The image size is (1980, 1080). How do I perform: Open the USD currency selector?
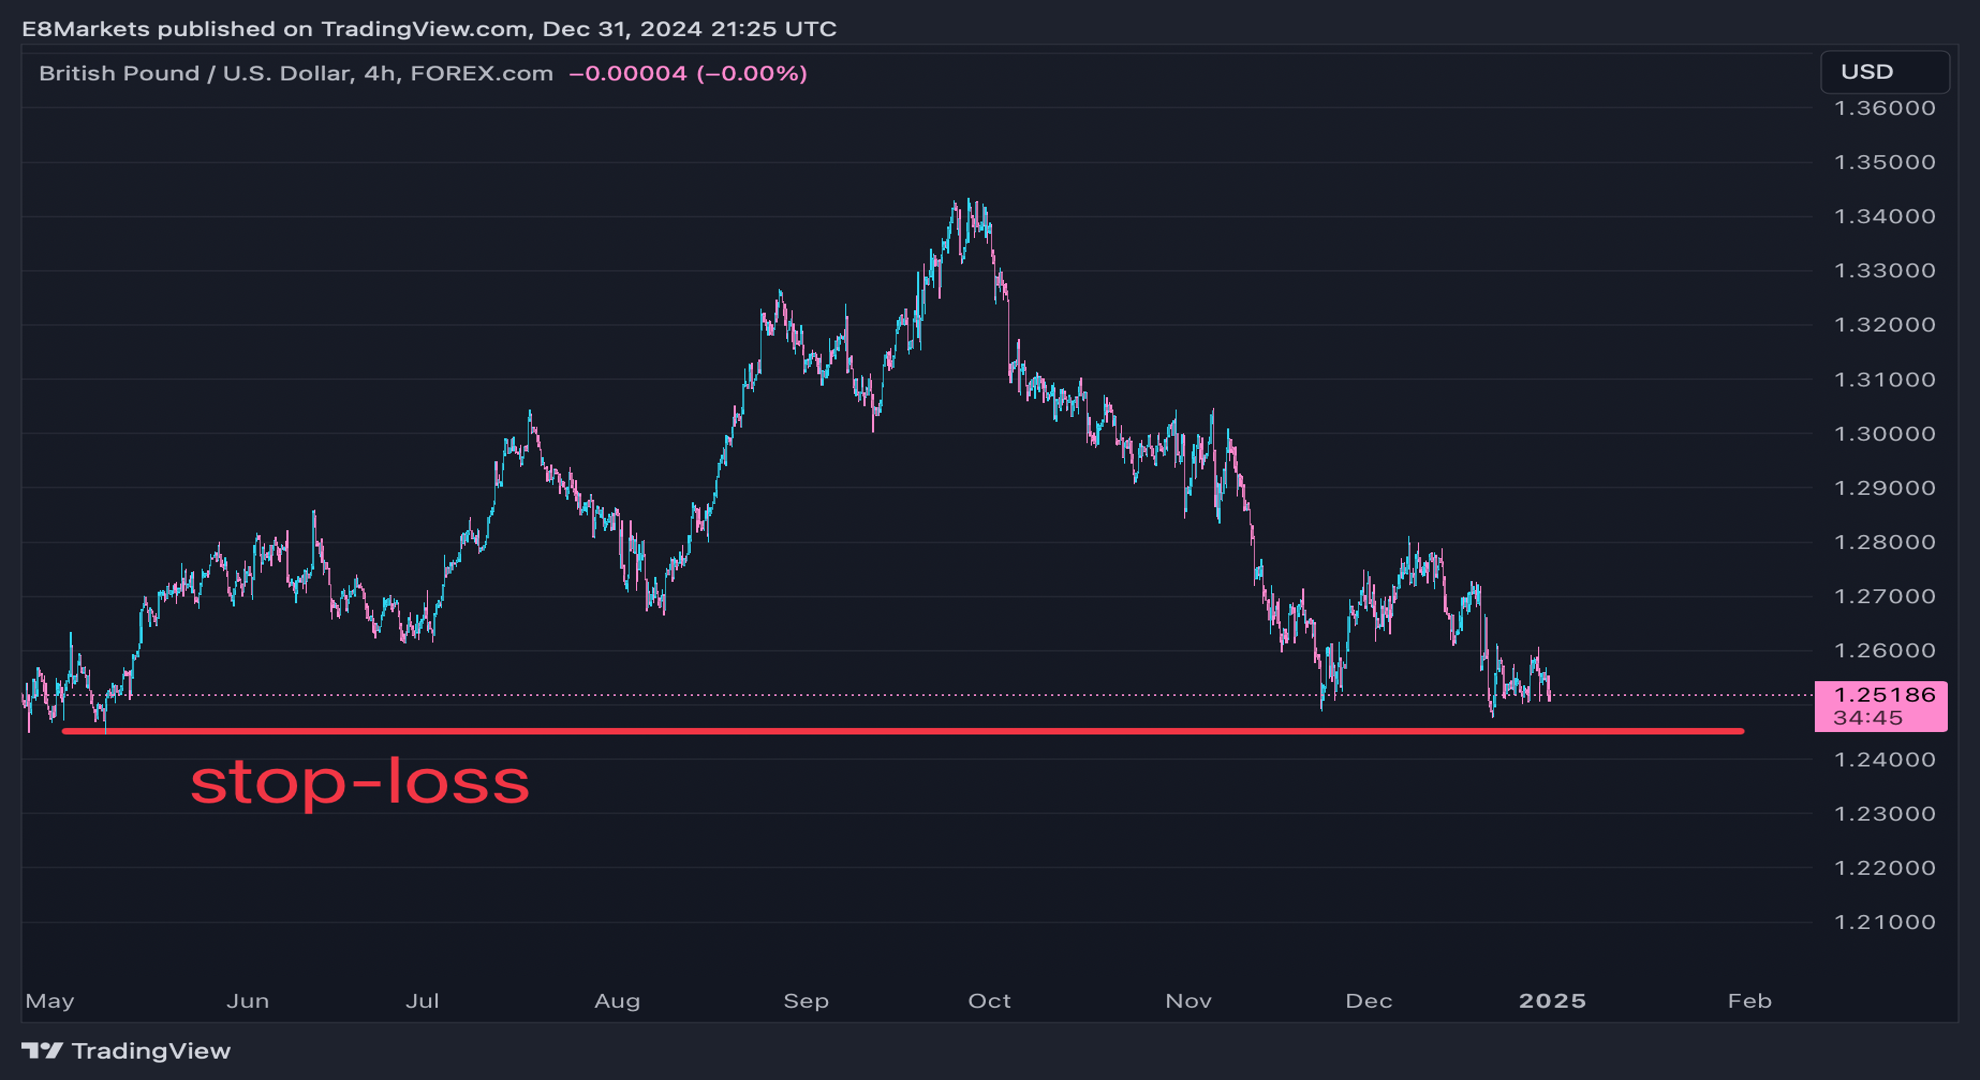tap(1885, 72)
